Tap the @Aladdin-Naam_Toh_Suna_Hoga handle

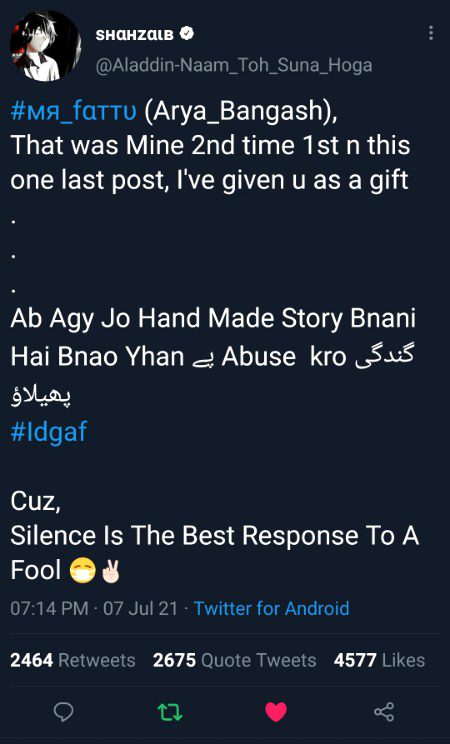[x=234, y=65]
